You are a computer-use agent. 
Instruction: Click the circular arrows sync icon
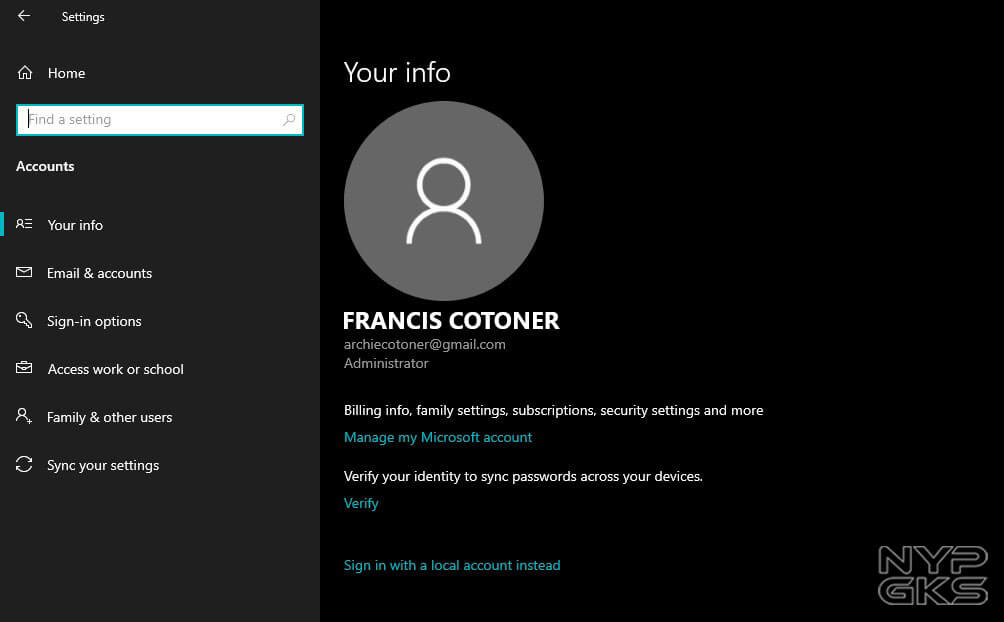pos(25,465)
